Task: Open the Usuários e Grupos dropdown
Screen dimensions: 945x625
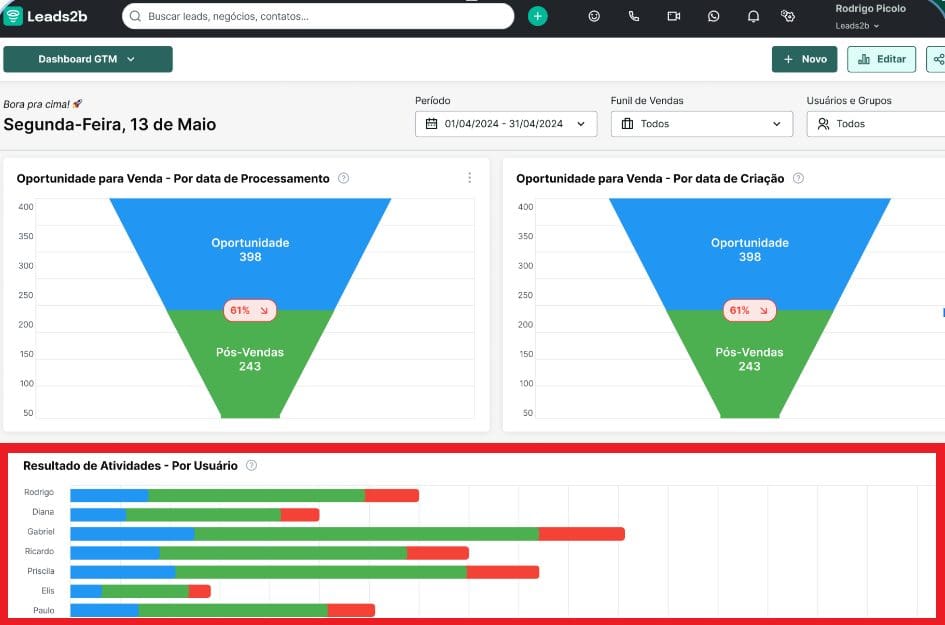Action: 876,124
